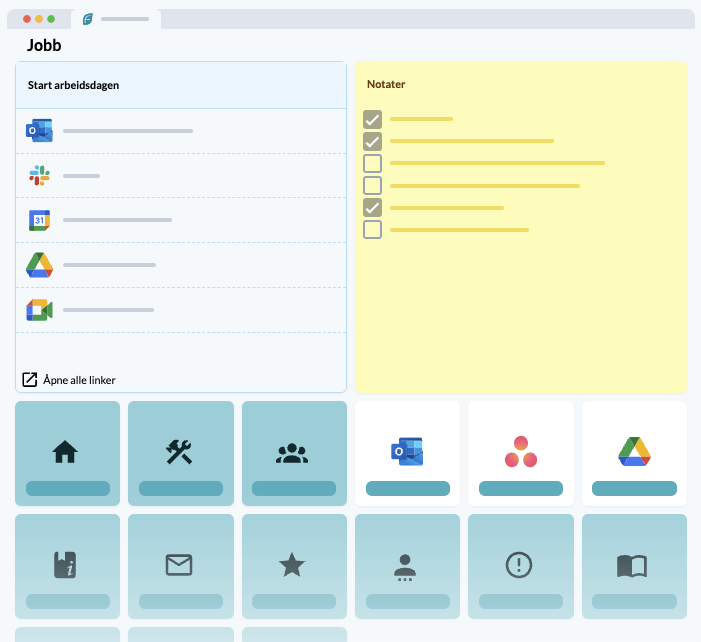Open the exclamation alert tile
Image resolution: width=701 pixels, height=642 pixels.
tap(521, 566)
